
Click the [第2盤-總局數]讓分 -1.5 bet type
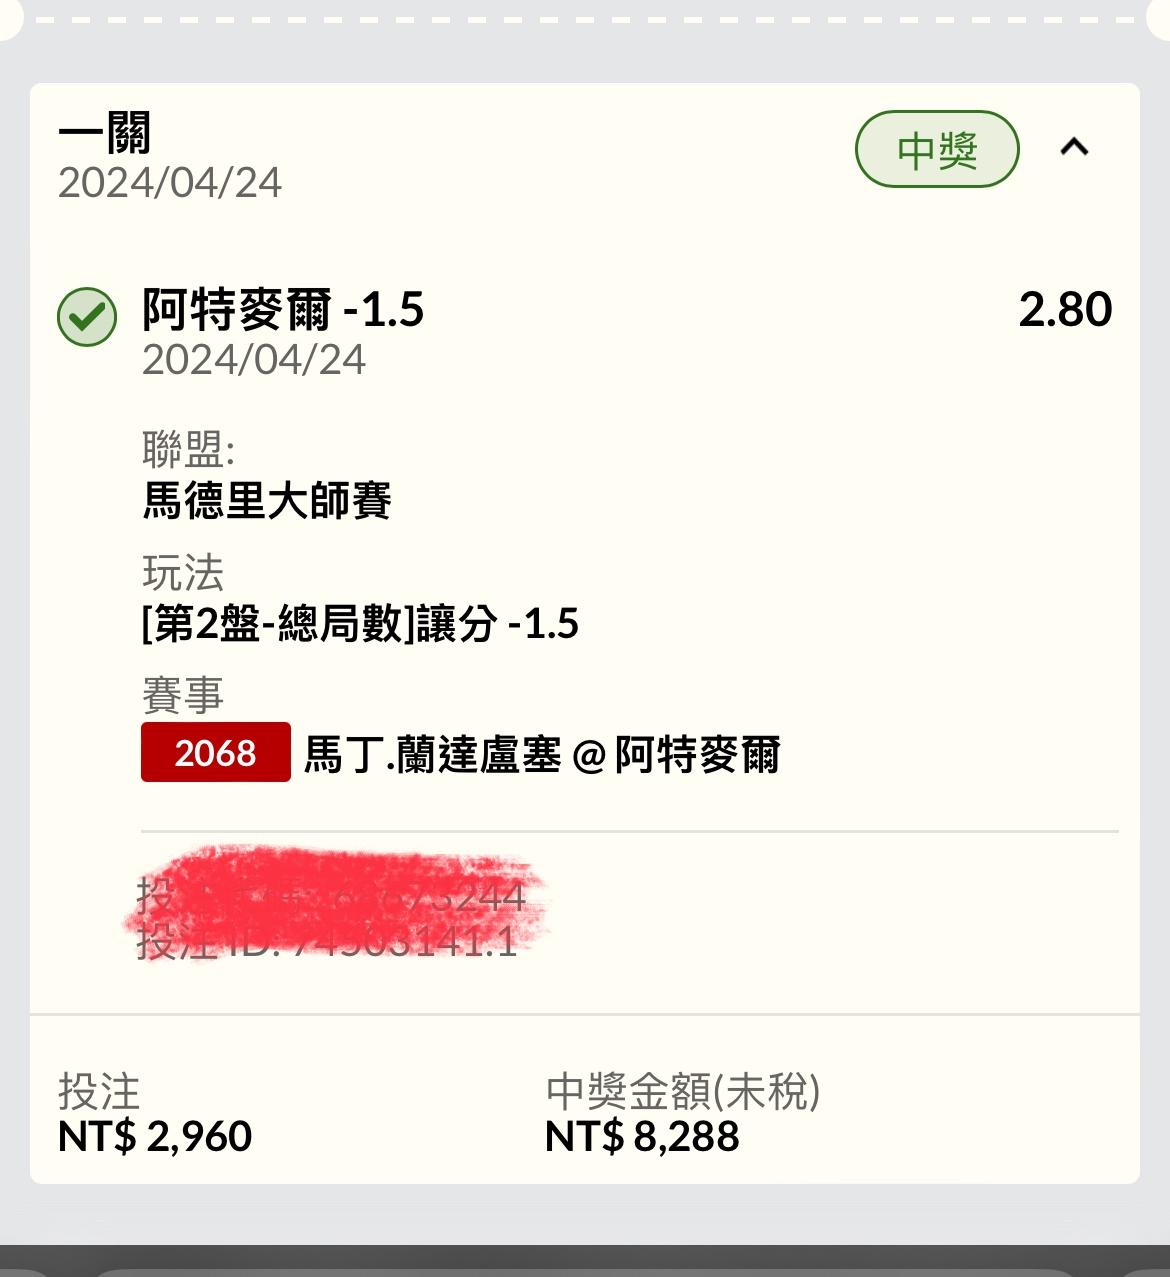[x=360, y=624]
